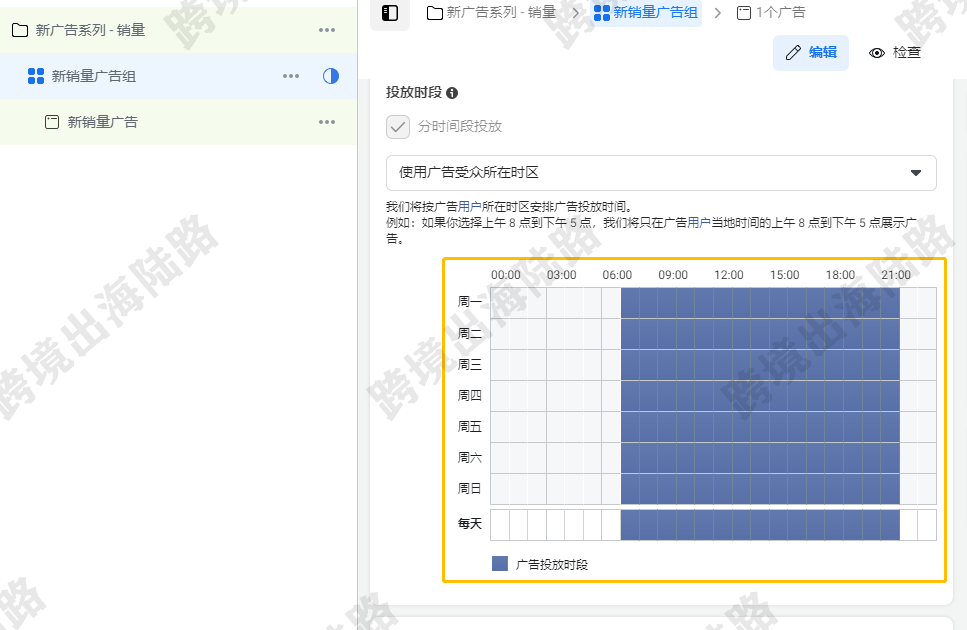Click the 21:00 column header
Screen dimensions: 967x630
[896, 275]
